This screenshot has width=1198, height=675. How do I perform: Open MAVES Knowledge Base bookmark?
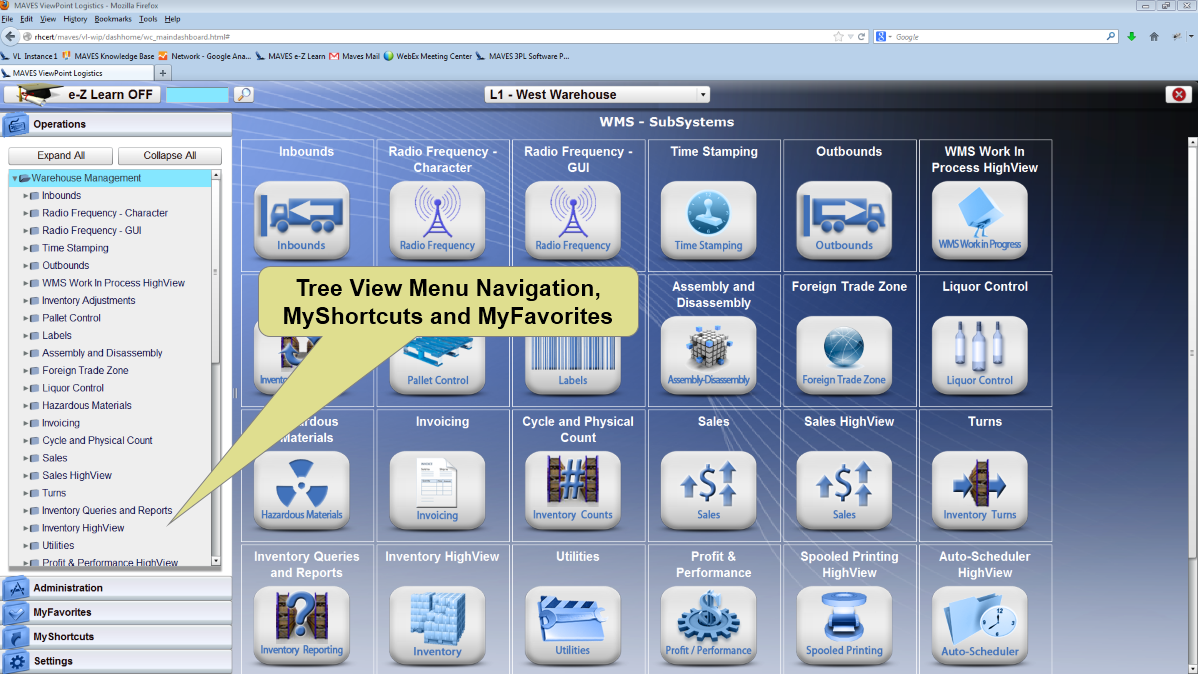coord(108,56)
